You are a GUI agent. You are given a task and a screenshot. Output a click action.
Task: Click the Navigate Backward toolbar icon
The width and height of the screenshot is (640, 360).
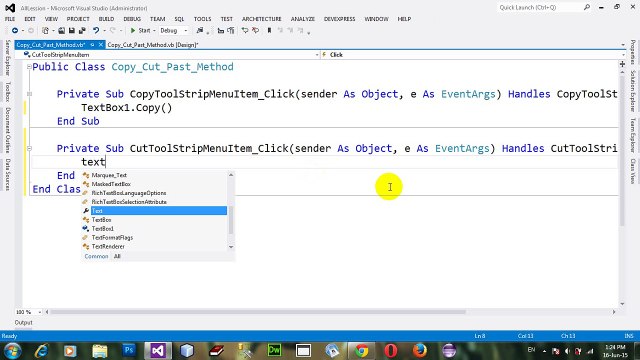click(15, 31)
